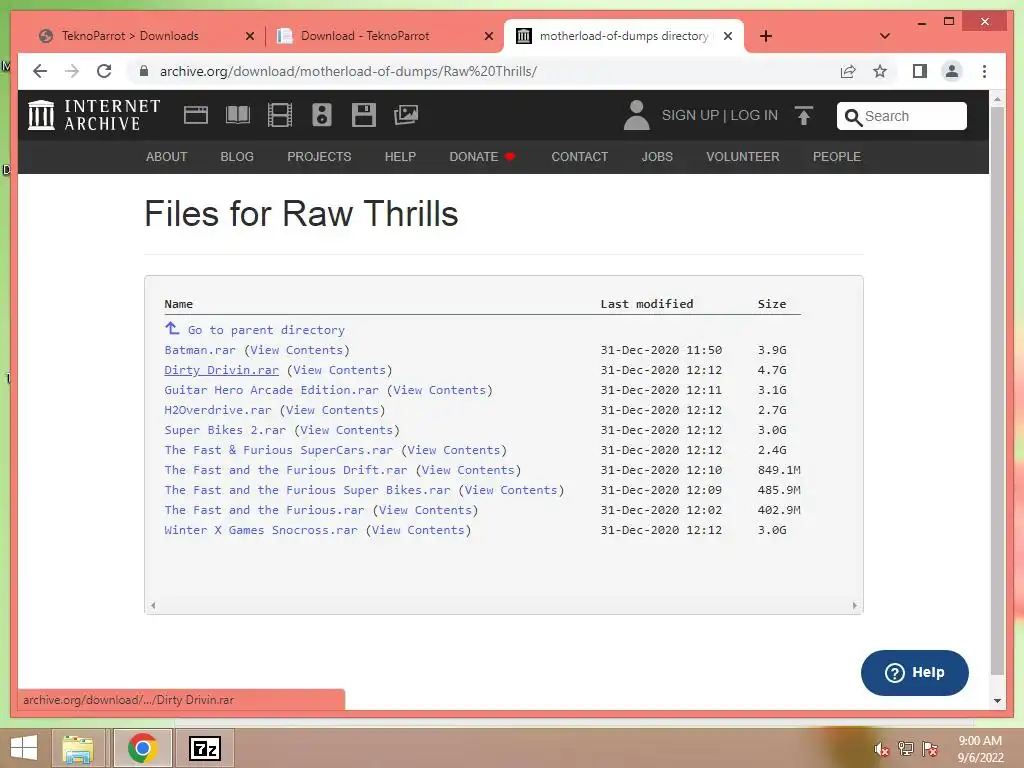
Task: Open the Texts book icon
Action: (238, 115)
